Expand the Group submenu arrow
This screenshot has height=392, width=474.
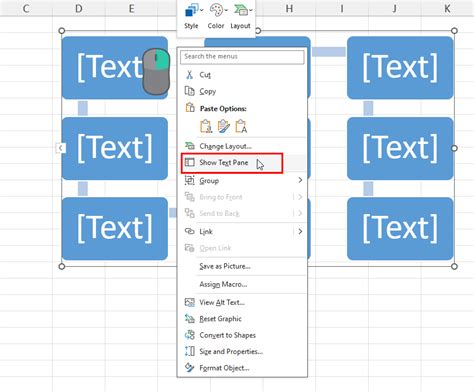pyautogui.click(x=300, y=180)
